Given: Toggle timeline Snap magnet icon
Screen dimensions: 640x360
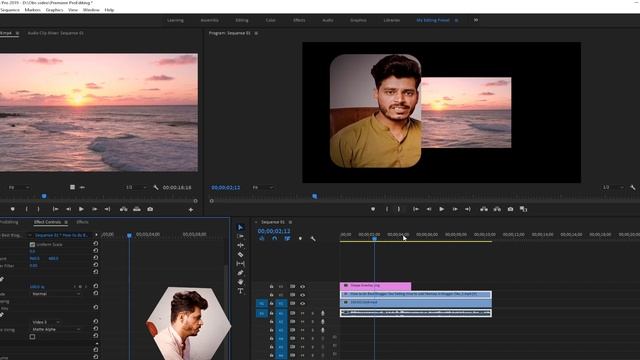Looking at the screenshot, I should point(274,239).
